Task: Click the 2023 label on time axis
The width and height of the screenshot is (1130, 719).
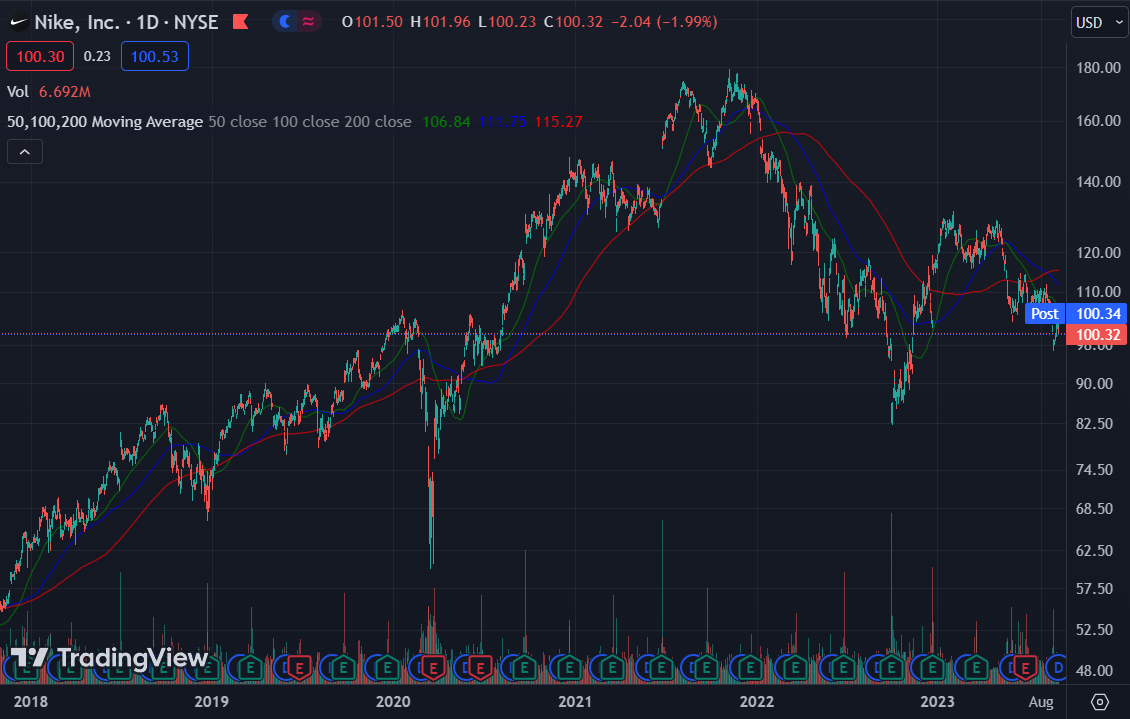Action: [x=937, y=702]
